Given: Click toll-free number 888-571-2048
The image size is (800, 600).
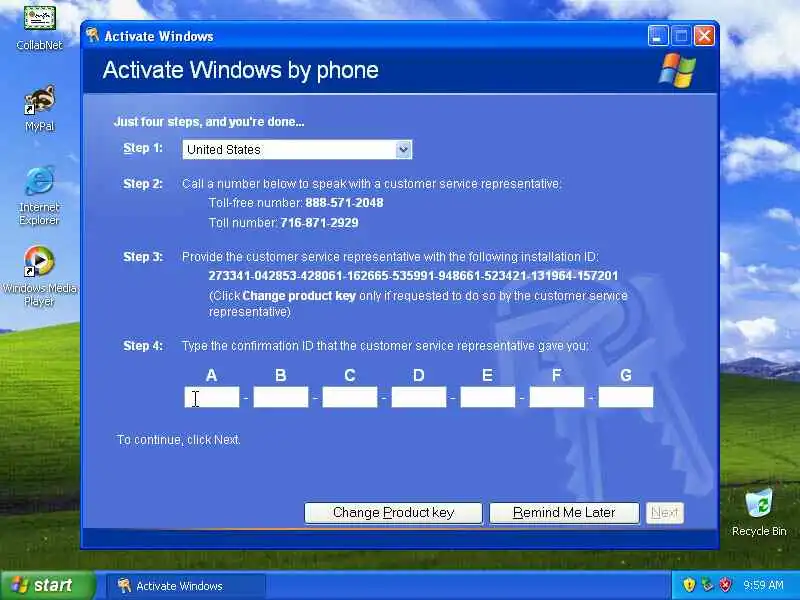Looking at the screenshot, I should point(344,203).
